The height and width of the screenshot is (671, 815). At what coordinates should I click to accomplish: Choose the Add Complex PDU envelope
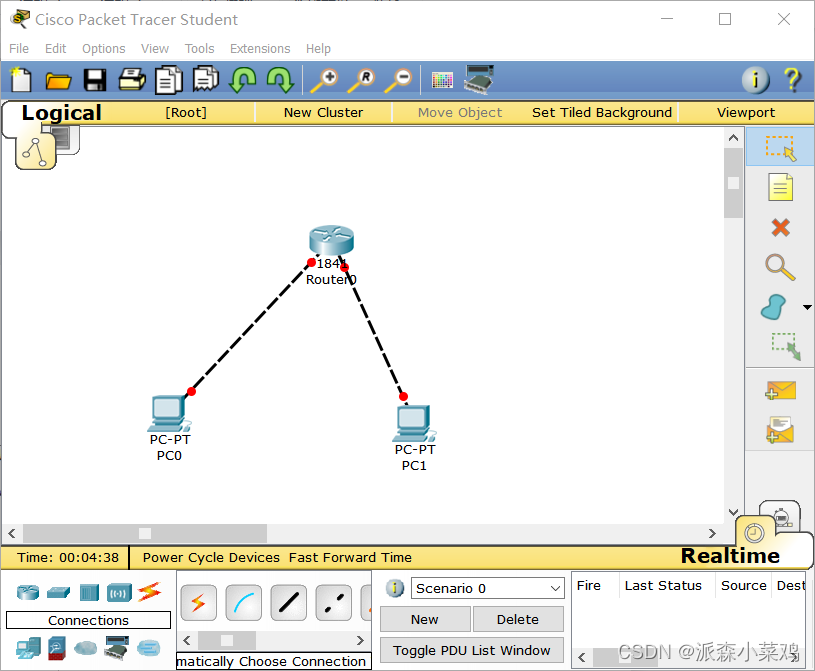(x=780, y=430)
